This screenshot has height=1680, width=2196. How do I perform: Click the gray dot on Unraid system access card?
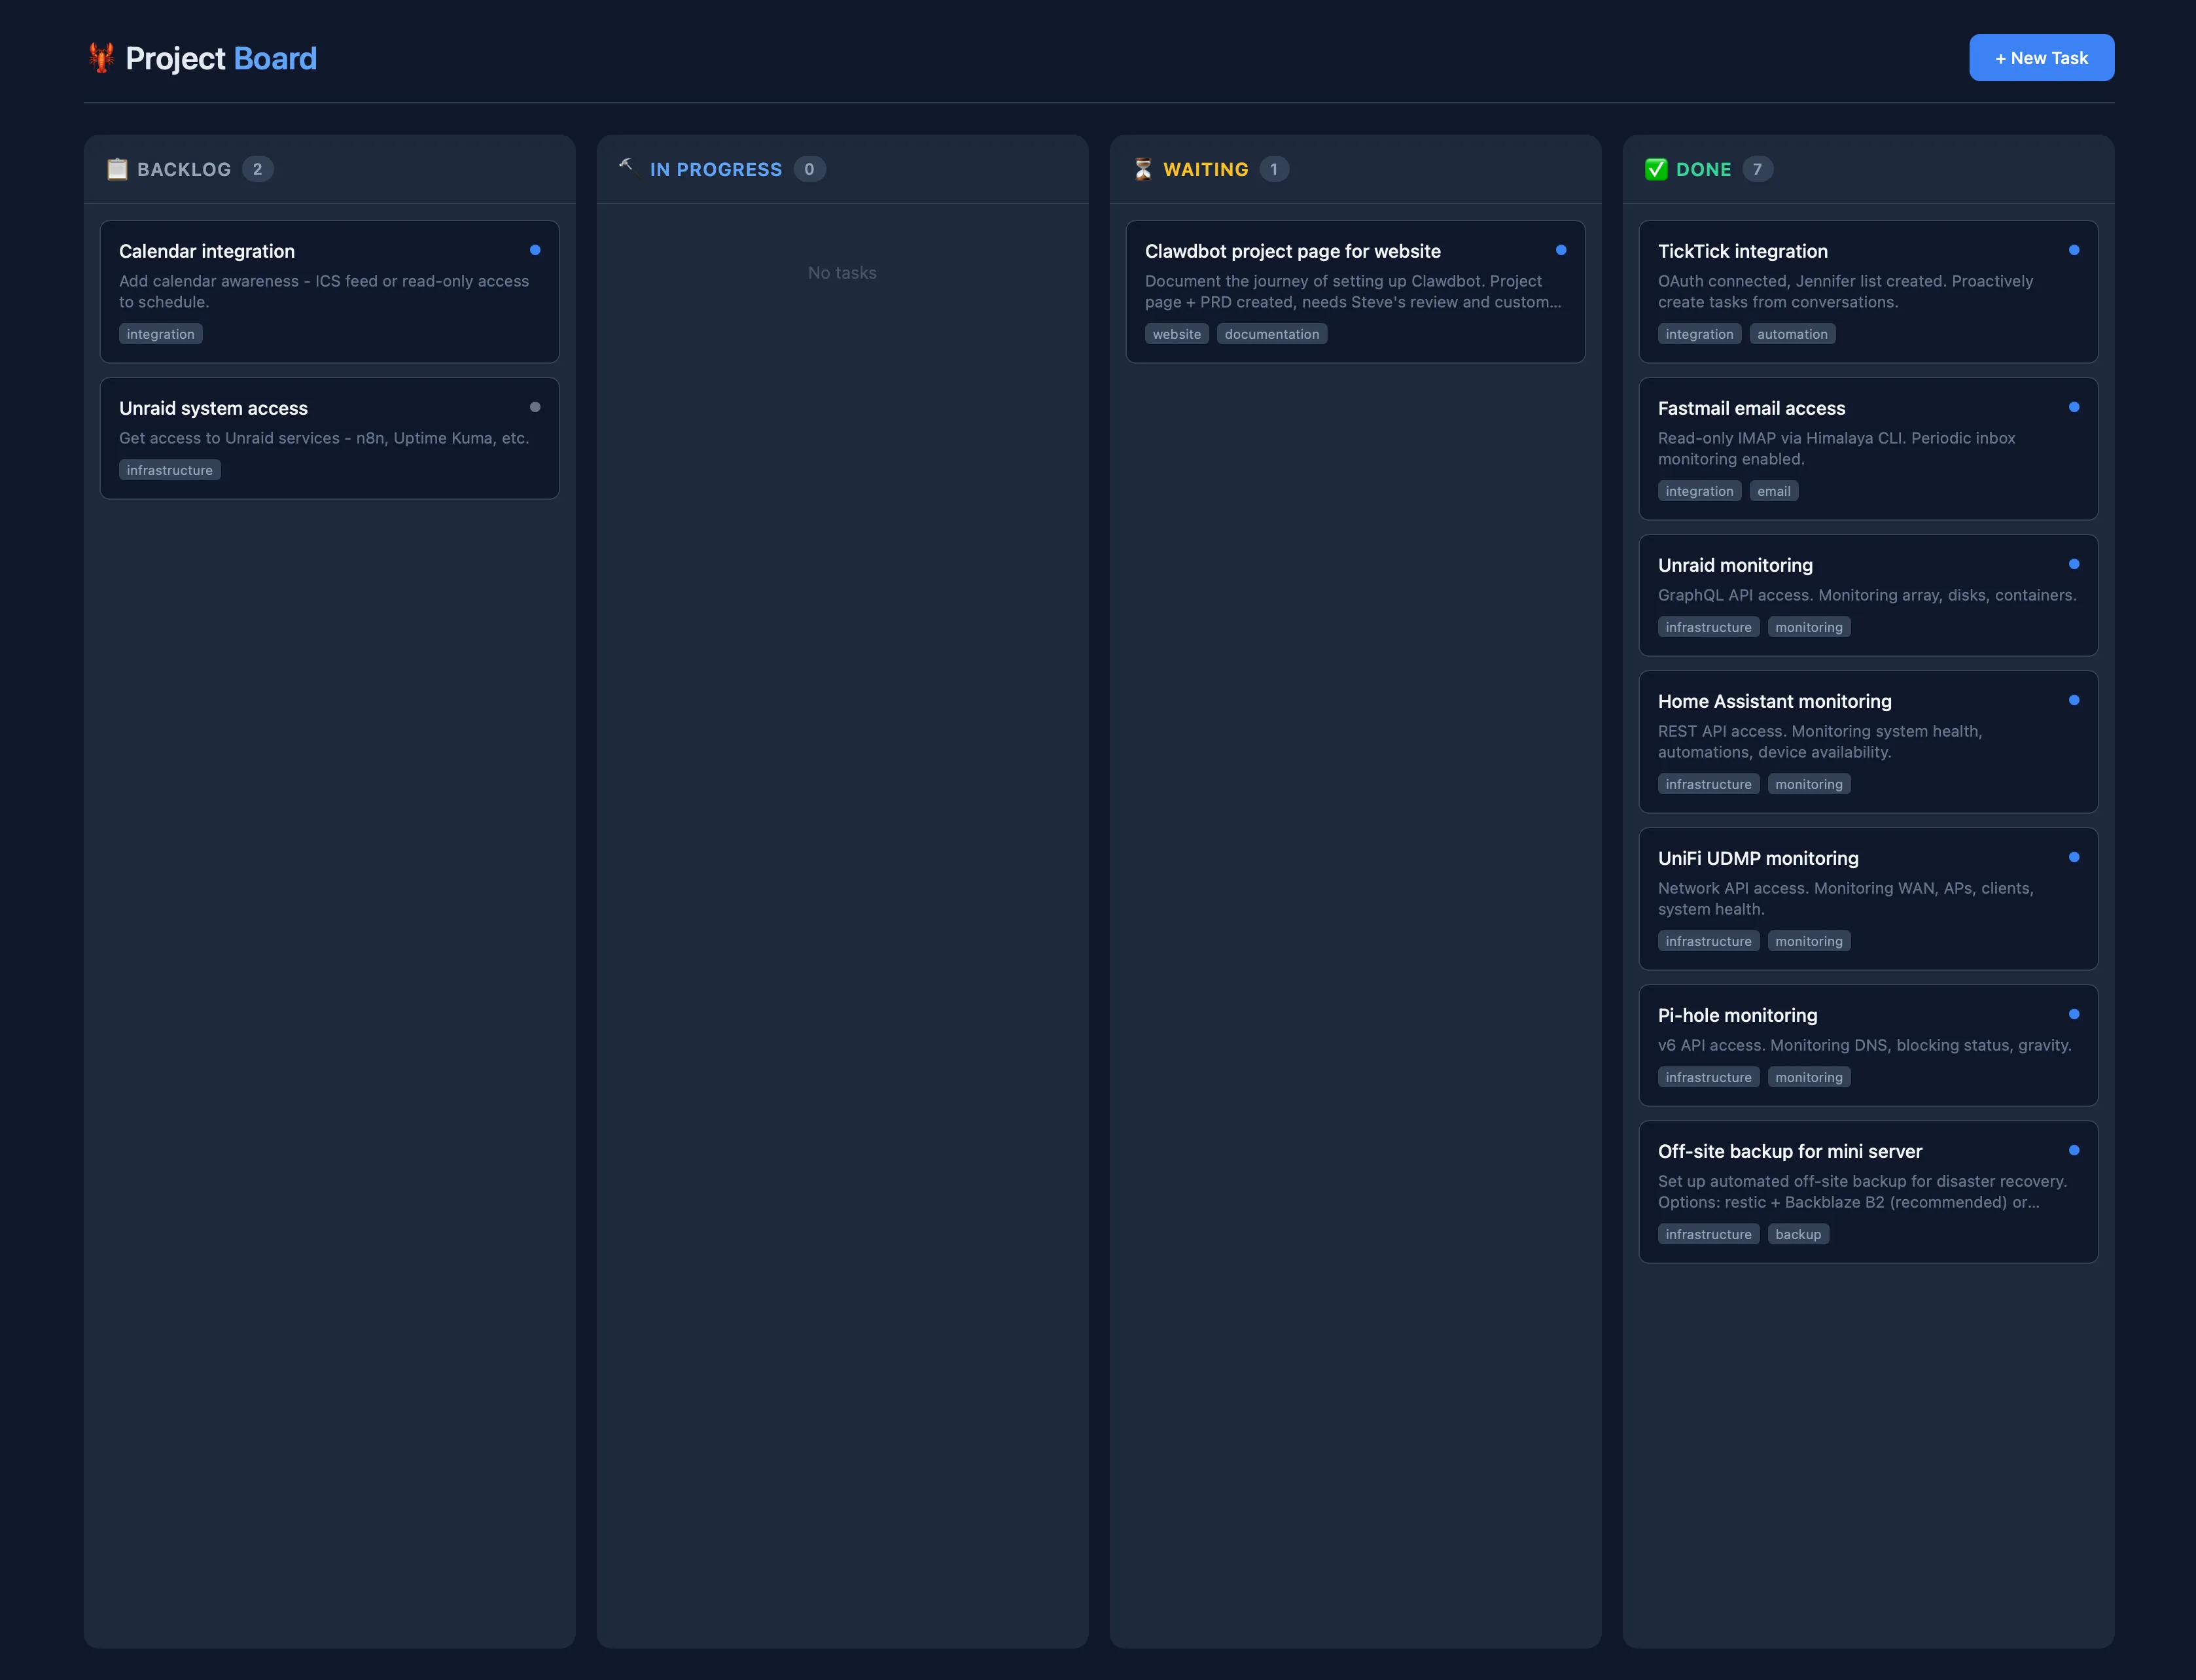tap(536, 407)
